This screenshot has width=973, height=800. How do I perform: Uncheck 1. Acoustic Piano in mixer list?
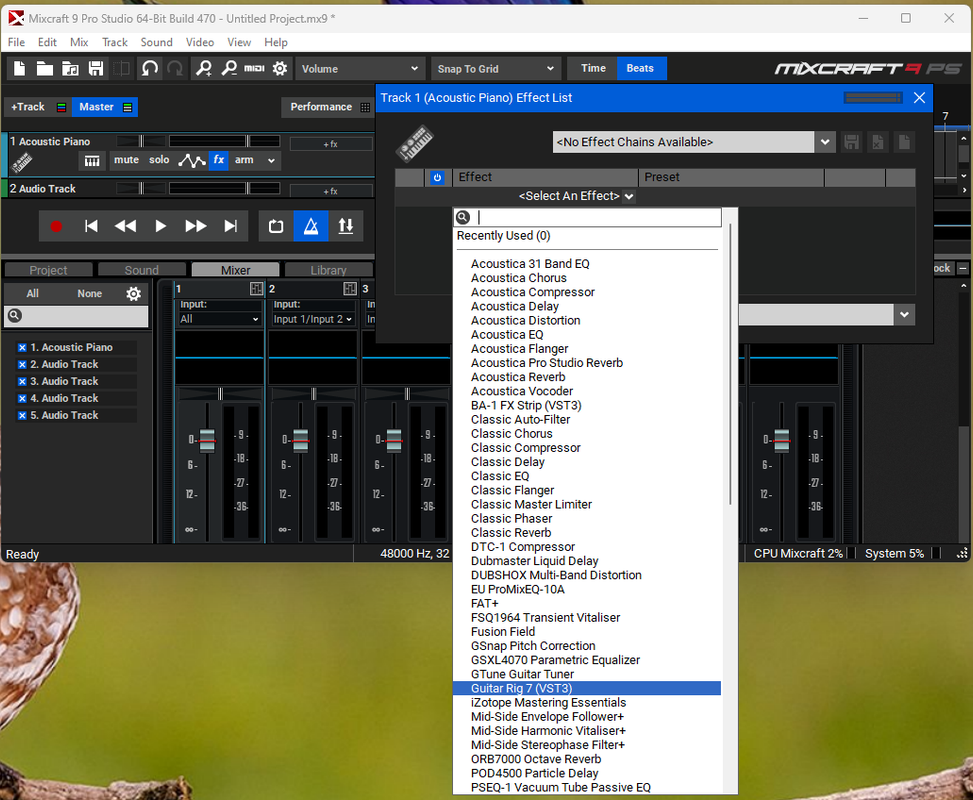coord(22,348)
